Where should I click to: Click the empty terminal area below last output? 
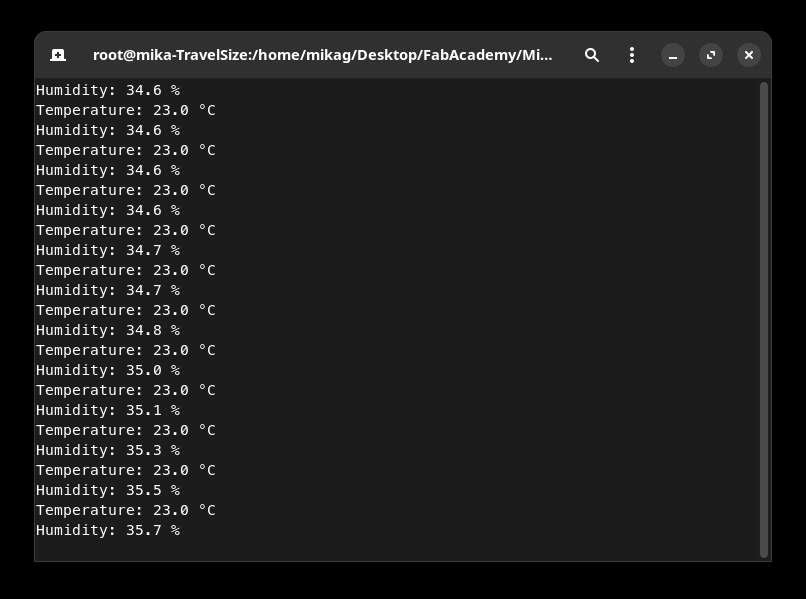pos(396,550)
